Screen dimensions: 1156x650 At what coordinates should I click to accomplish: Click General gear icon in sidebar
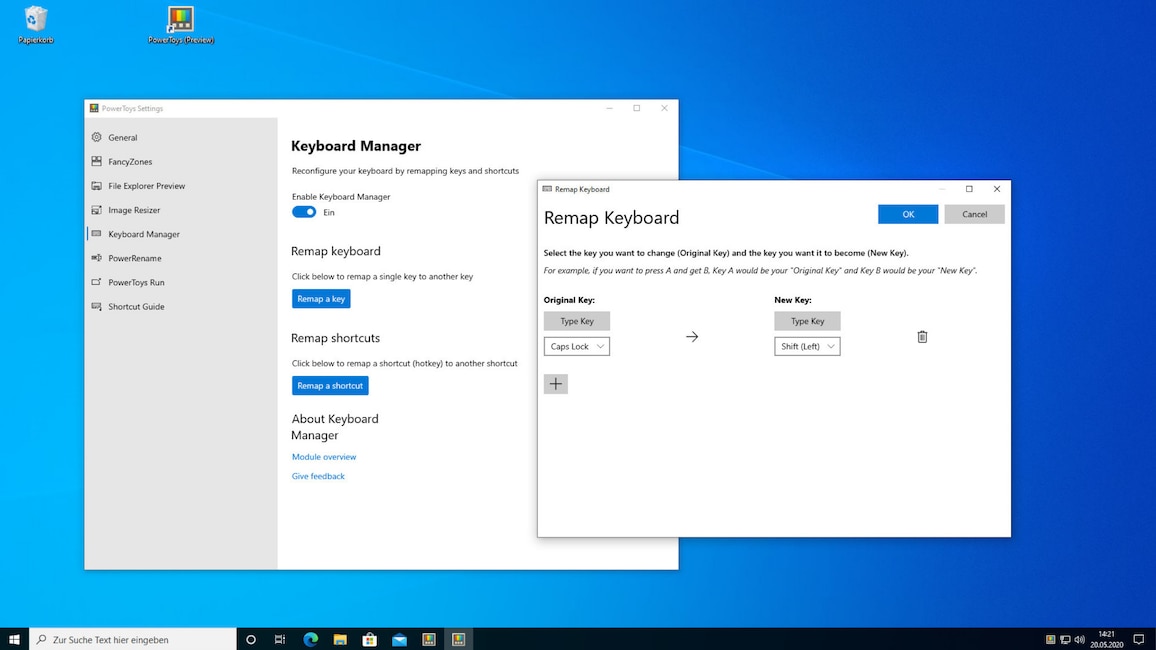[x=97, y=137]
